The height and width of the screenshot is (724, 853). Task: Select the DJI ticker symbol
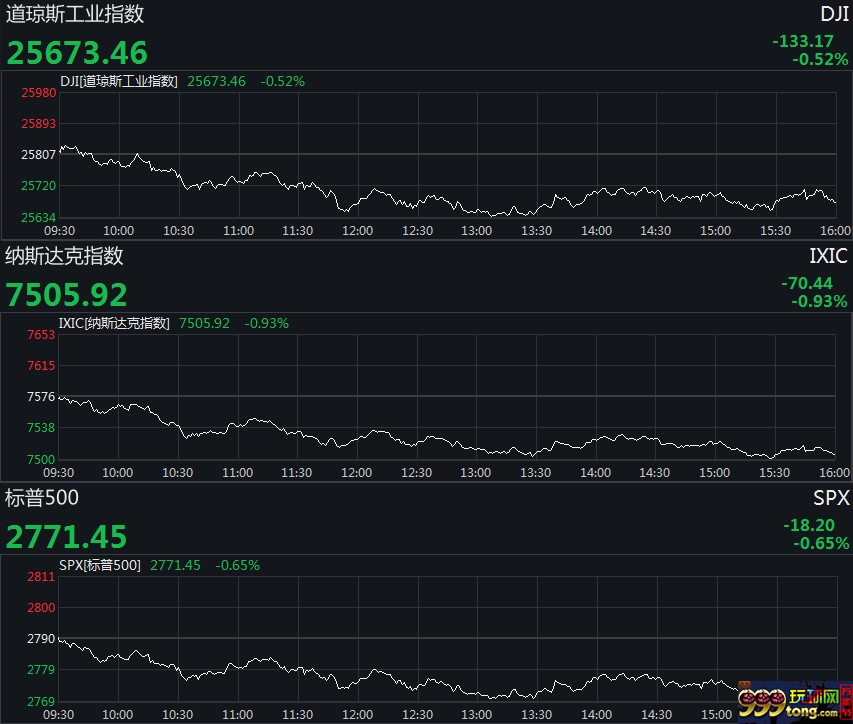click(835, 14)
